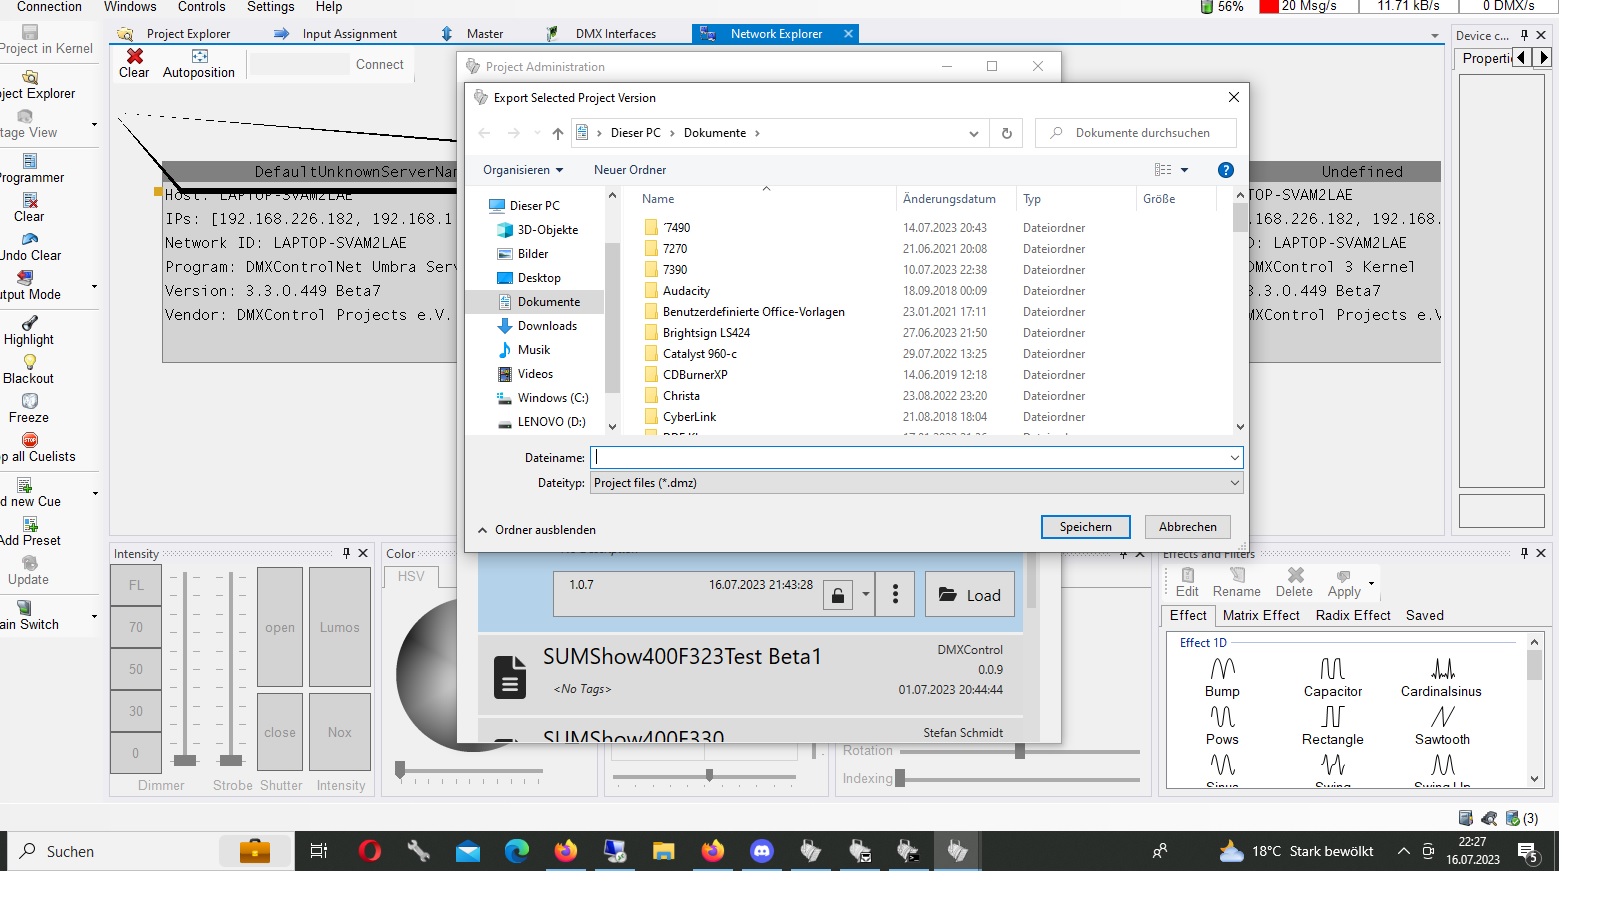Choose the Sawtooth effect icon
Viewport: 1600px width, 900px height.
point(1442,717)
